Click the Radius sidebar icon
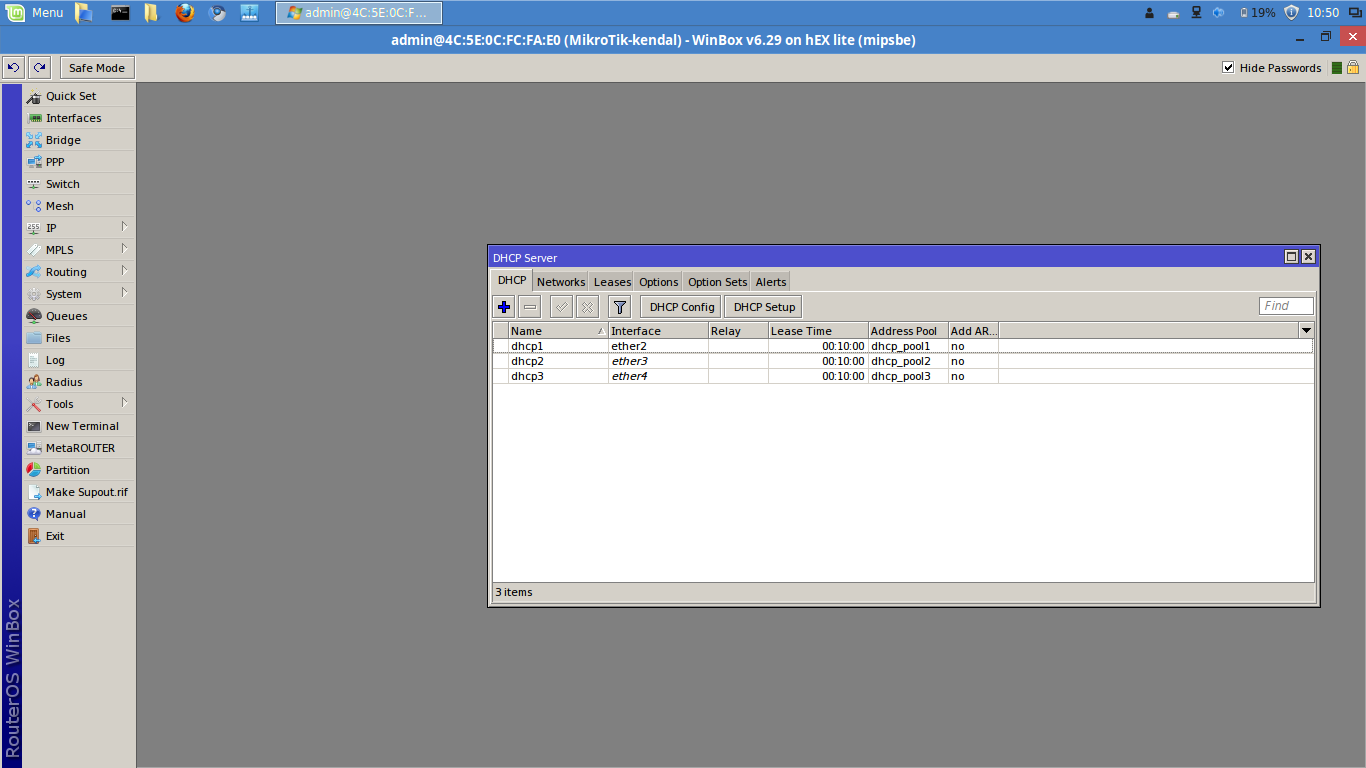The width and height of the screenshot is (1366, 768). [x=34, y=382]
